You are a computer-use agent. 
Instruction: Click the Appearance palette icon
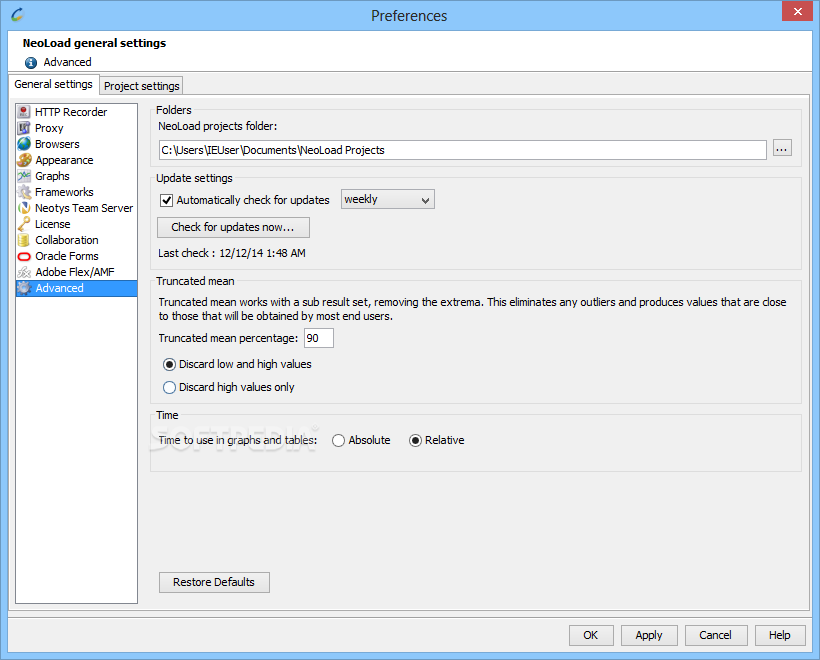click(x=24, y=160)
